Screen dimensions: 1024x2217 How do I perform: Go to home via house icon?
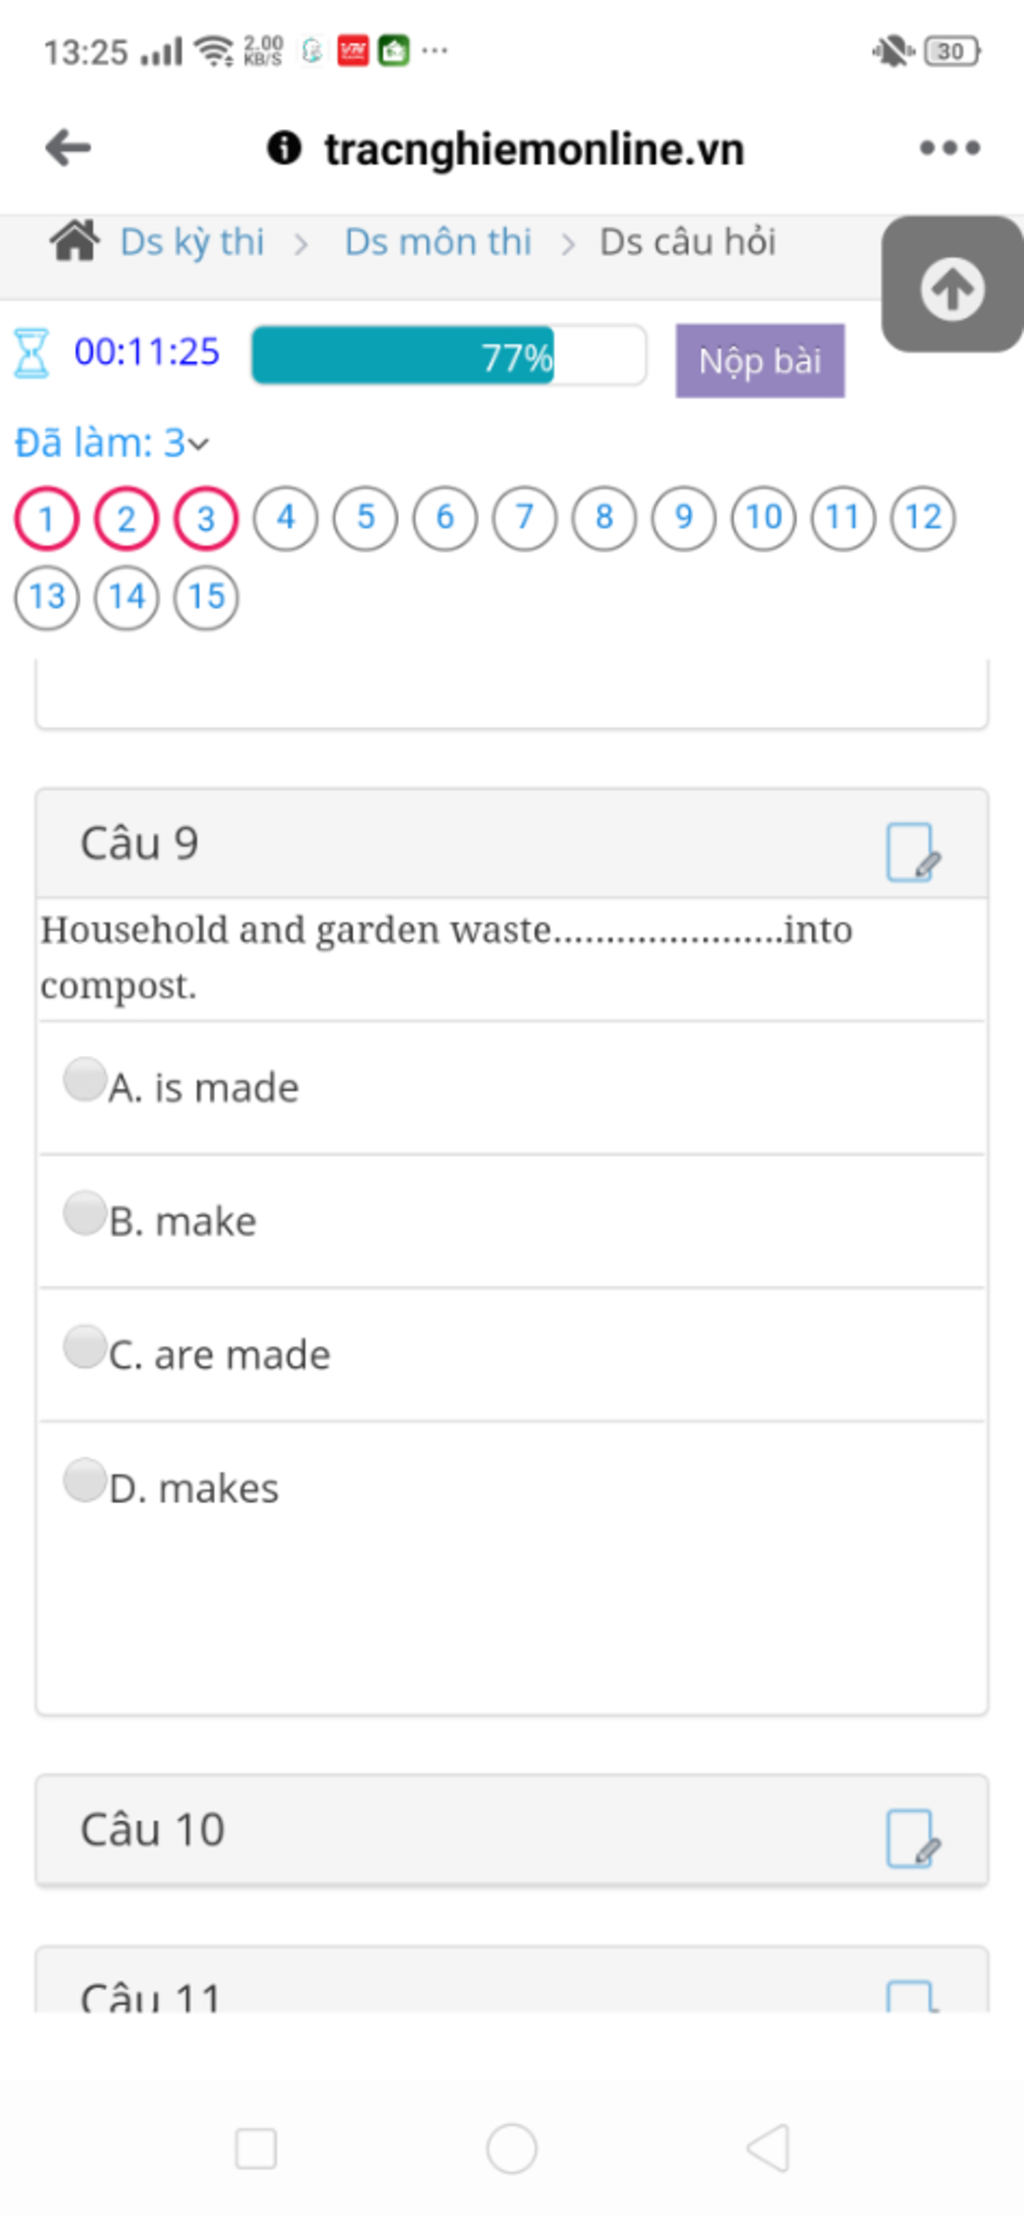coord(75,241)
